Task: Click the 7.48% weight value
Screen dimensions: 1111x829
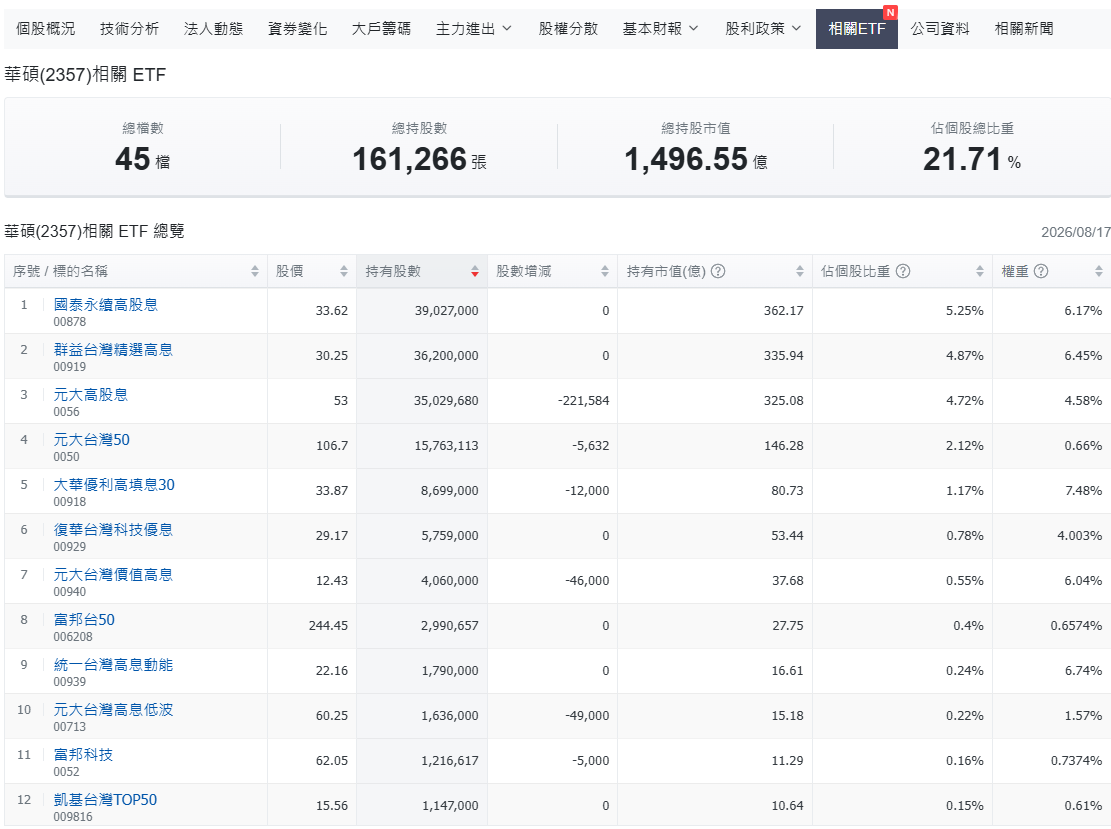Action: (x=1083, y=490)
